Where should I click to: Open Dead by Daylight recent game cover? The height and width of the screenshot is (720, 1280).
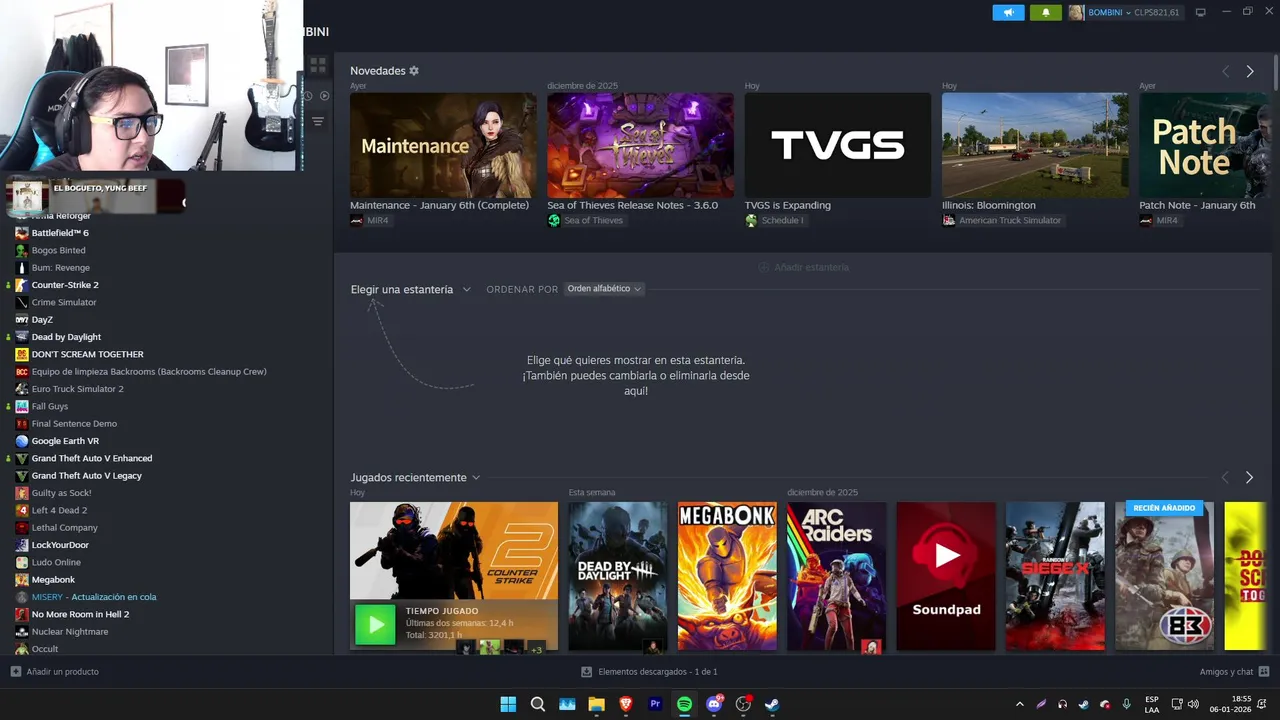(617, 576)
